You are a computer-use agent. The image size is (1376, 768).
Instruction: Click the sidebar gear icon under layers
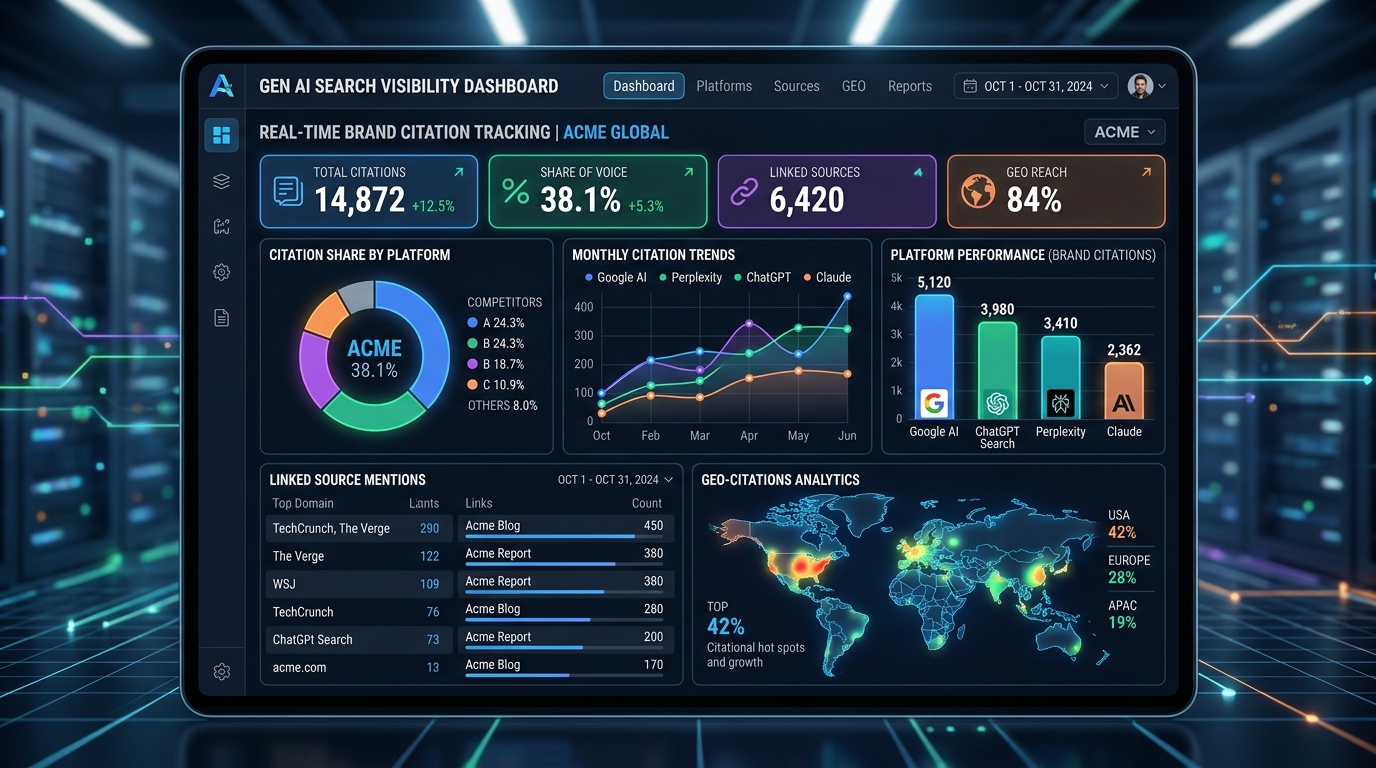(221, 272)
